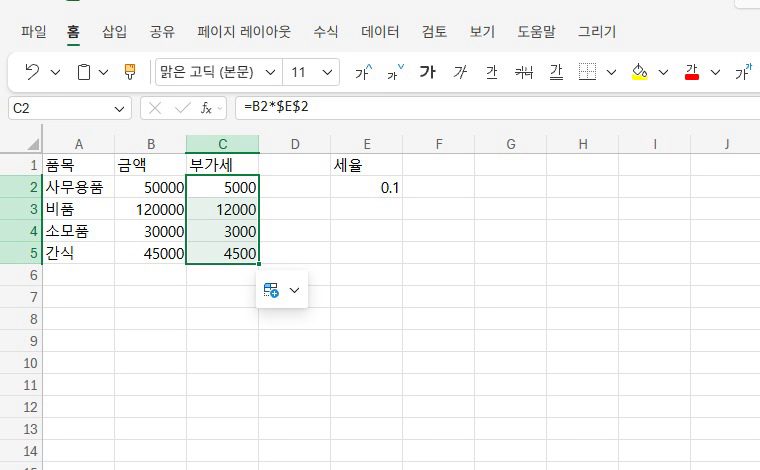Toggle Double underline formatting

tap(556, 72)
